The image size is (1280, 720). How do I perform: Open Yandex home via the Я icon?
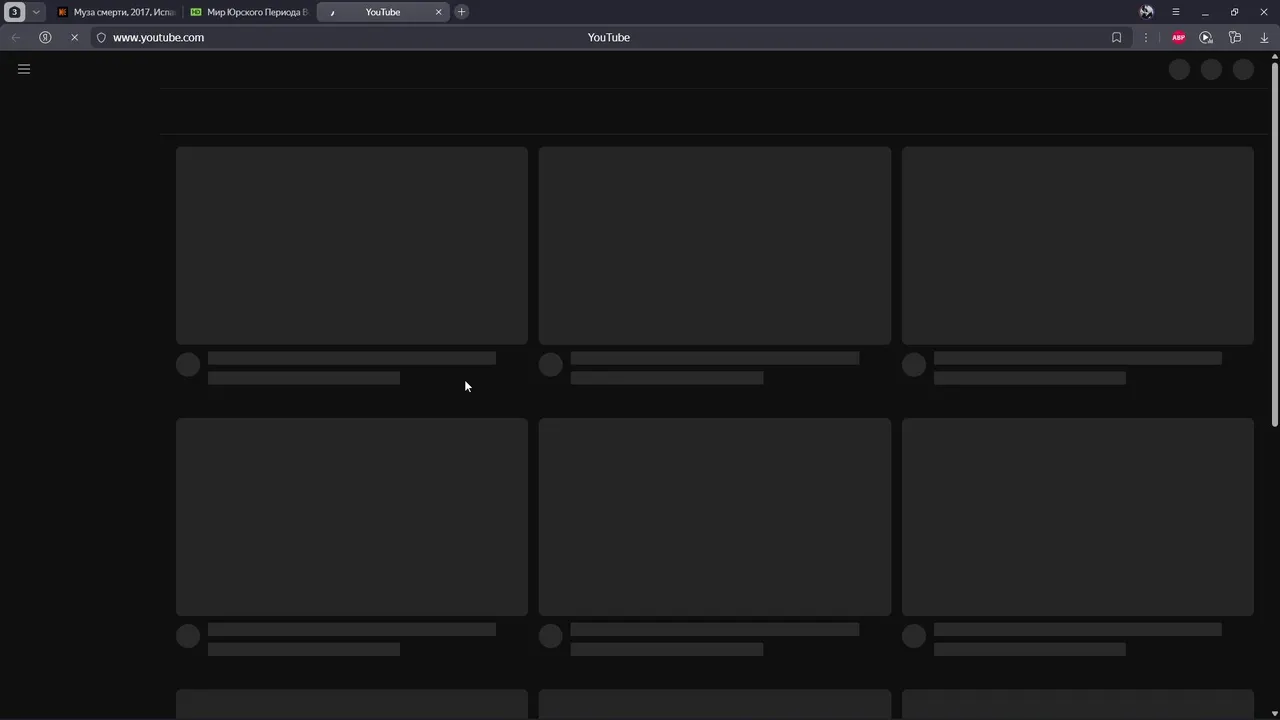pos(45,37)
